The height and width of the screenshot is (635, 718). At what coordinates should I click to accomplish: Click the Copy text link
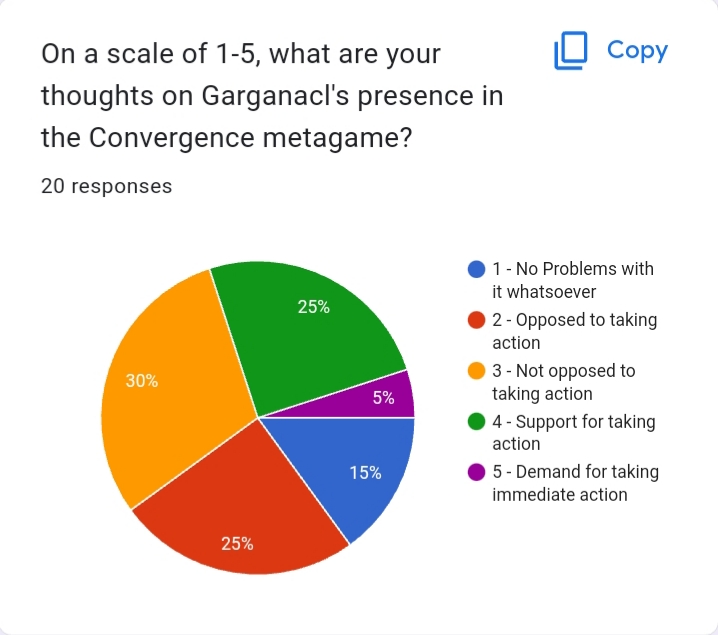637,50
